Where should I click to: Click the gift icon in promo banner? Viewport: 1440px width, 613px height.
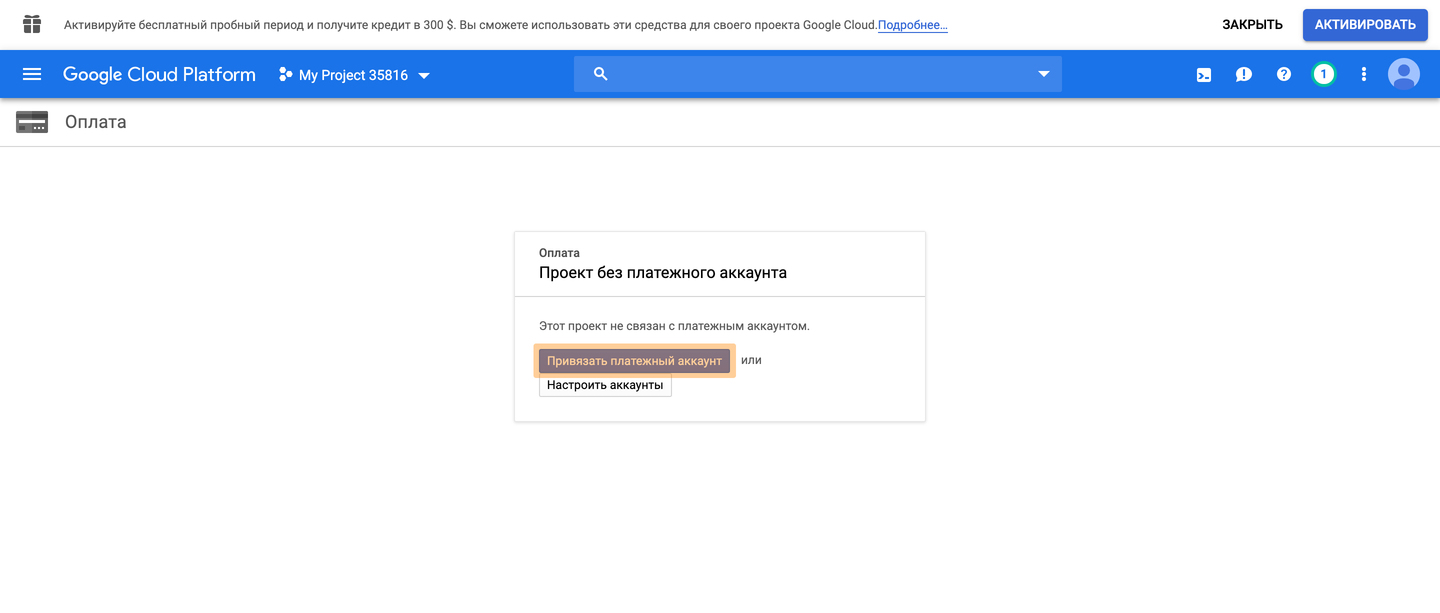(32, 24)
